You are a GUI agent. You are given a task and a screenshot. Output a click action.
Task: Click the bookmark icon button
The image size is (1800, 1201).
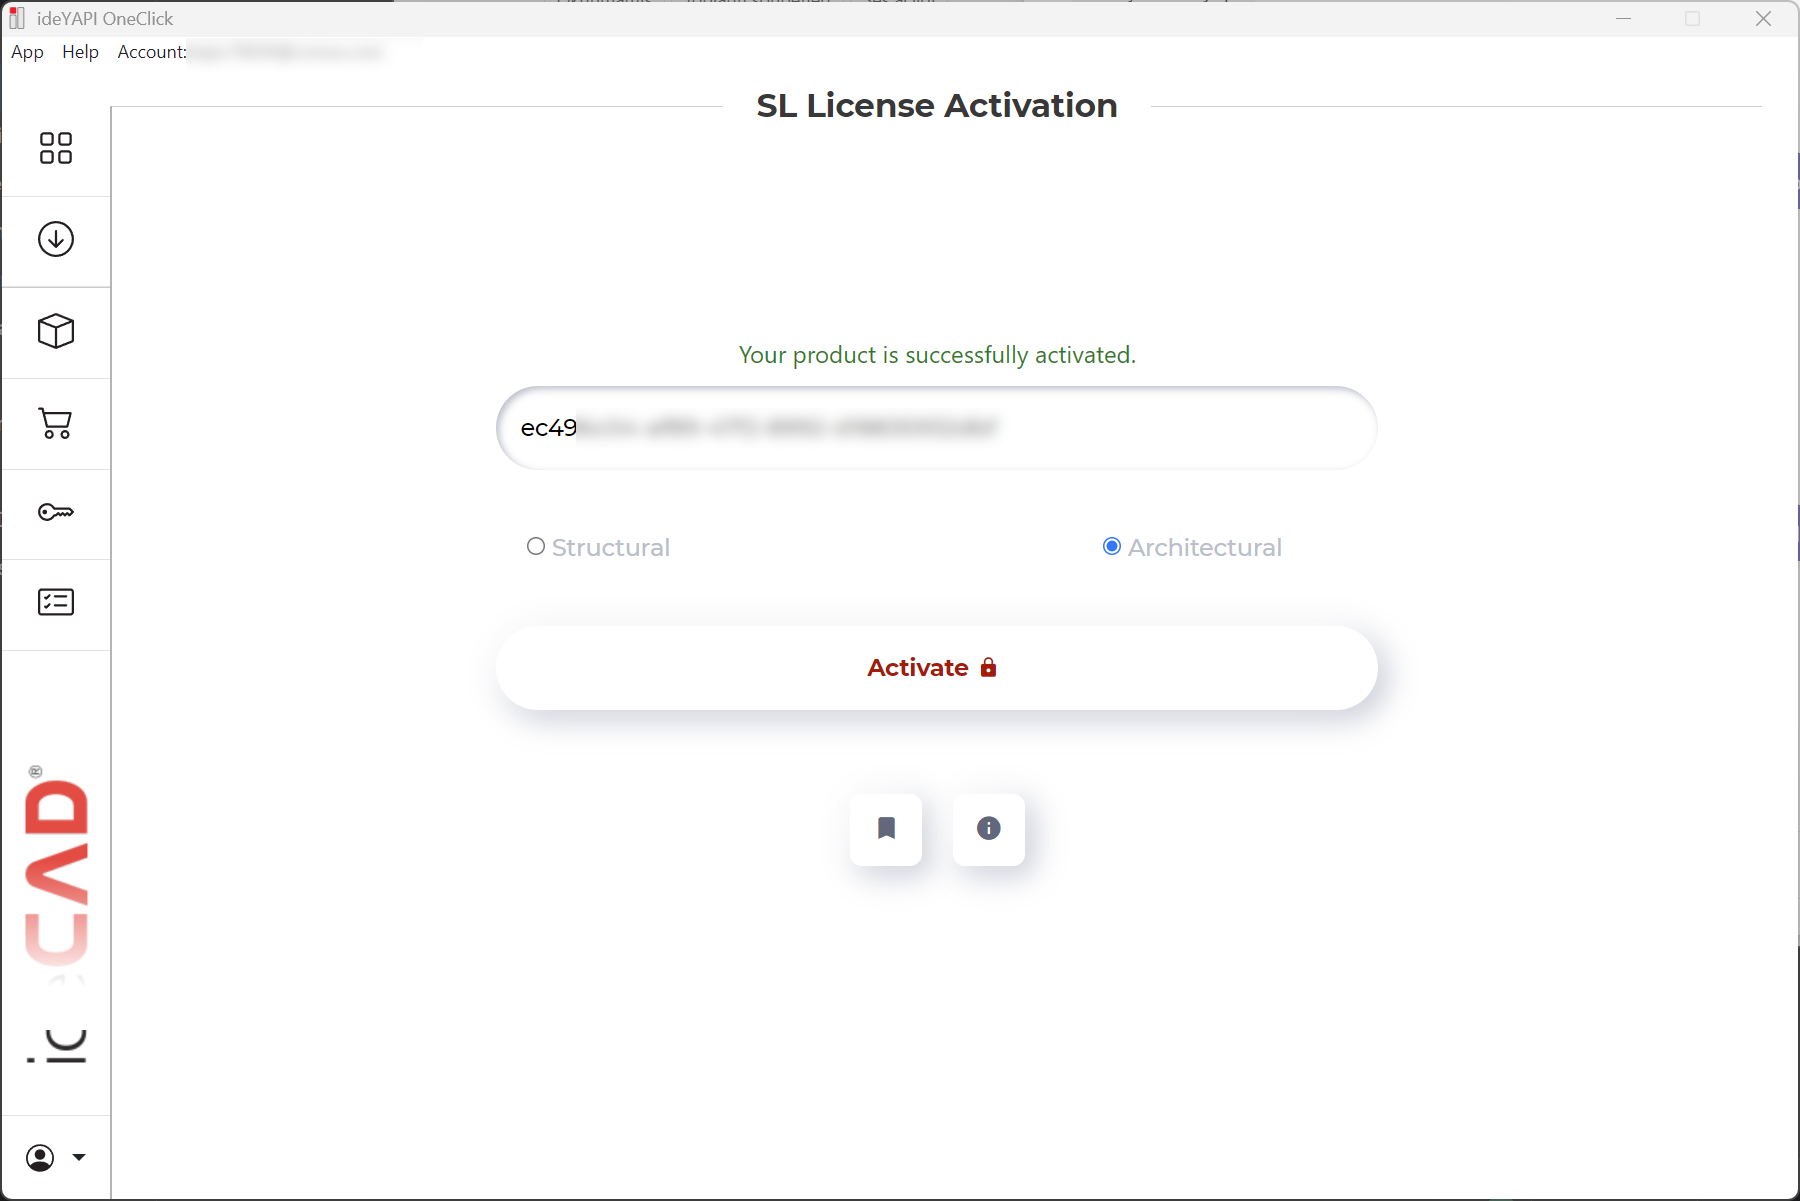pos(886,829)
